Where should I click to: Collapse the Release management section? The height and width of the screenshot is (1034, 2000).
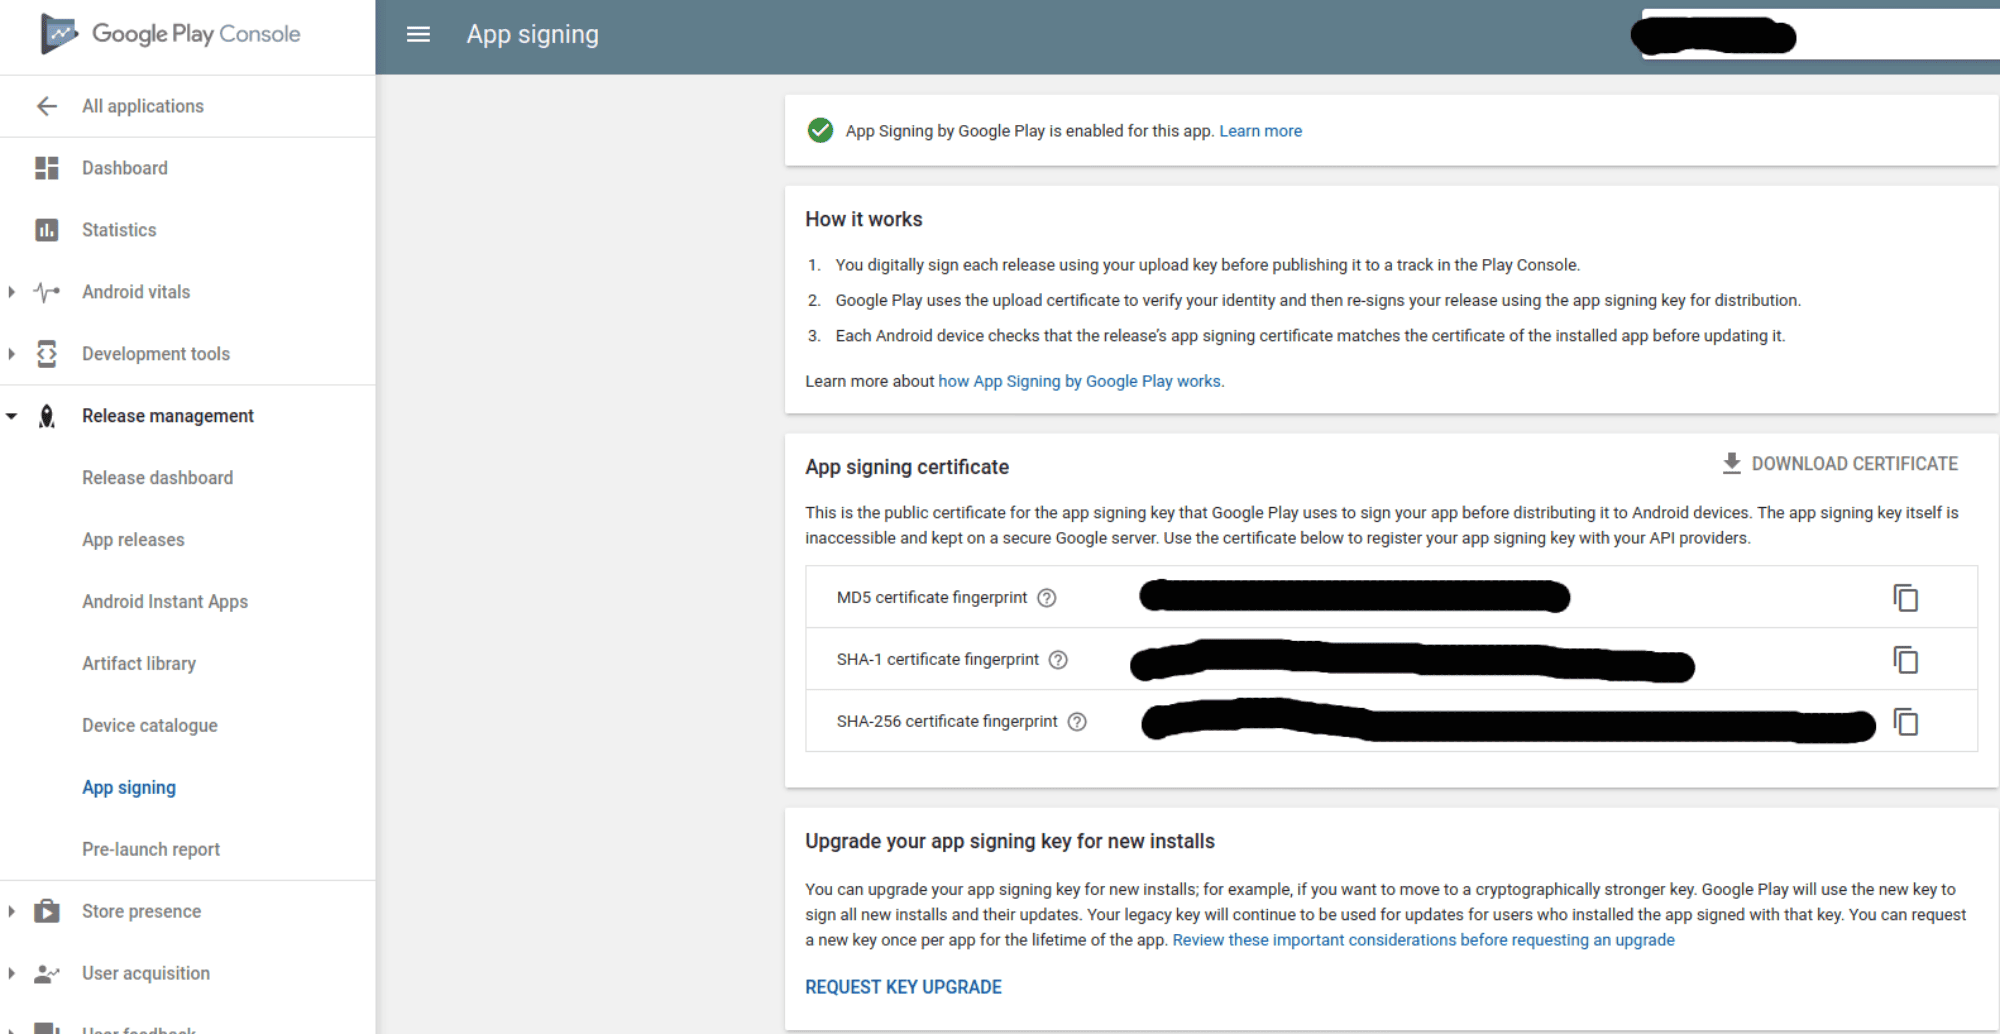point(12,416)
